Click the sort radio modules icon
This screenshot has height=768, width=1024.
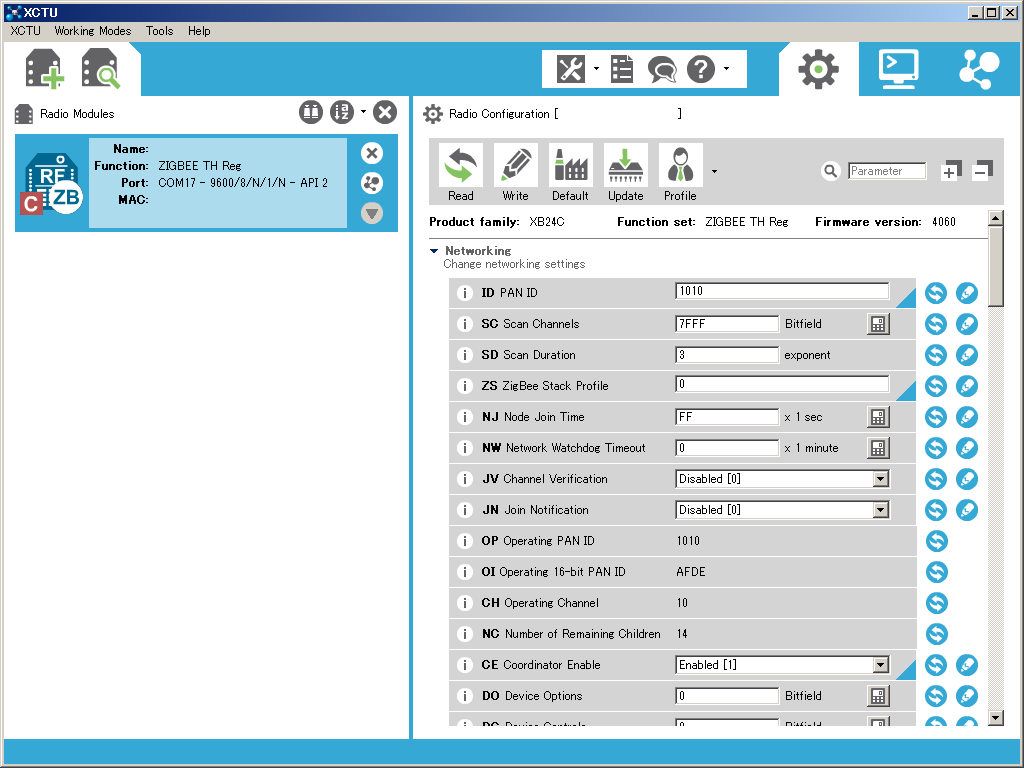pos(342,112)
